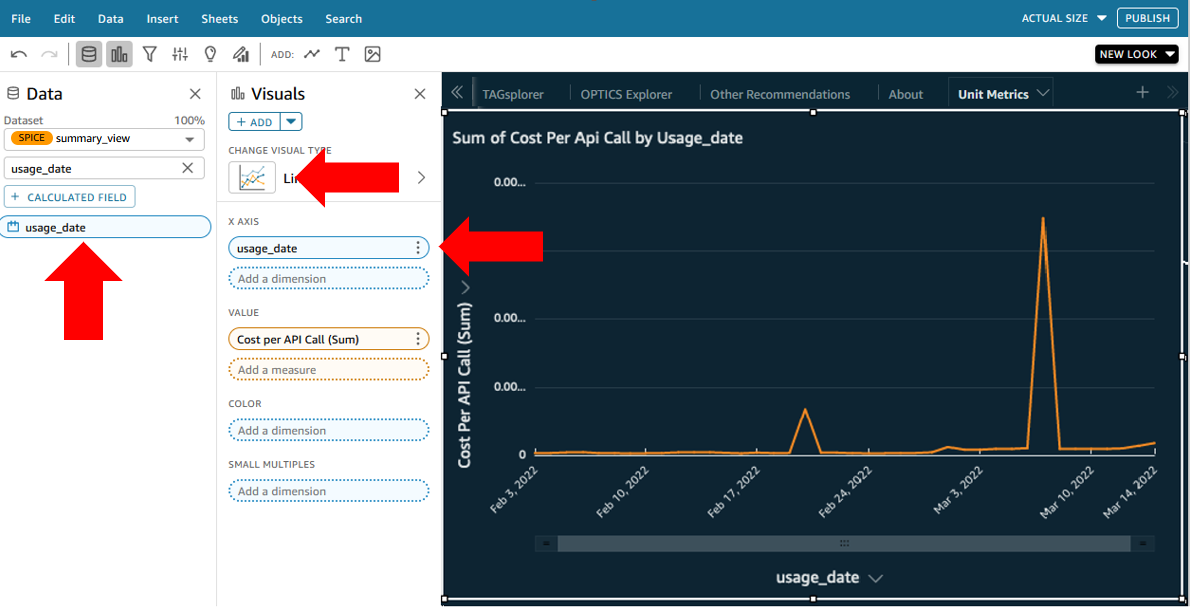Insert a text box using the T icon
This screenshot has height=607, width=1190.
point(341,54)
